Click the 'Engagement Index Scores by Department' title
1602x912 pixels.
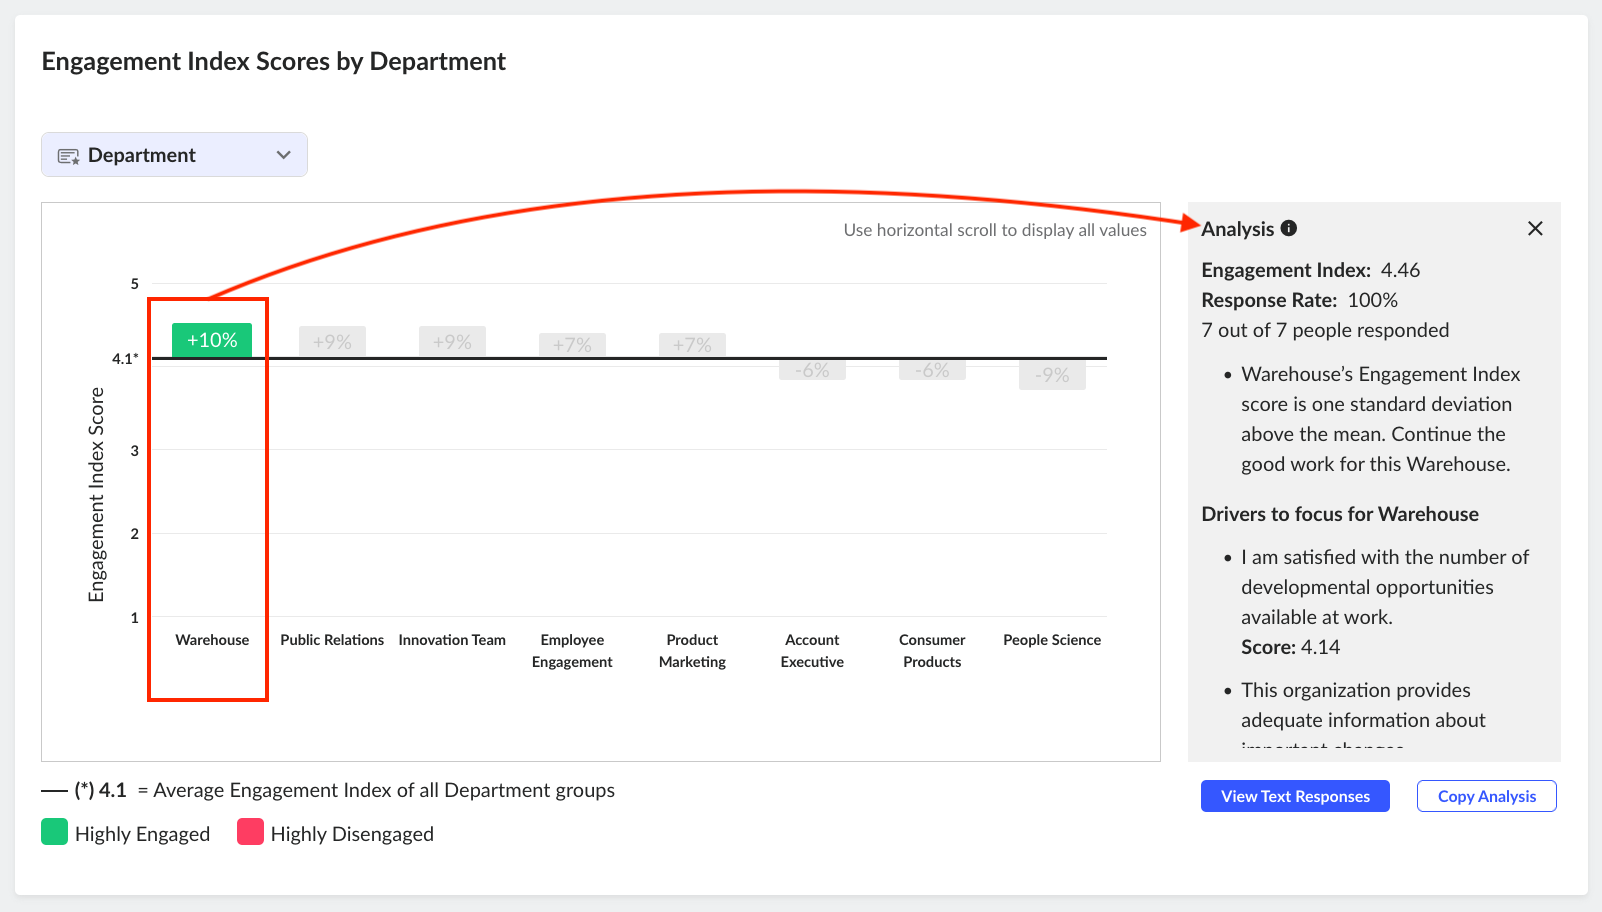pos(274,61)
